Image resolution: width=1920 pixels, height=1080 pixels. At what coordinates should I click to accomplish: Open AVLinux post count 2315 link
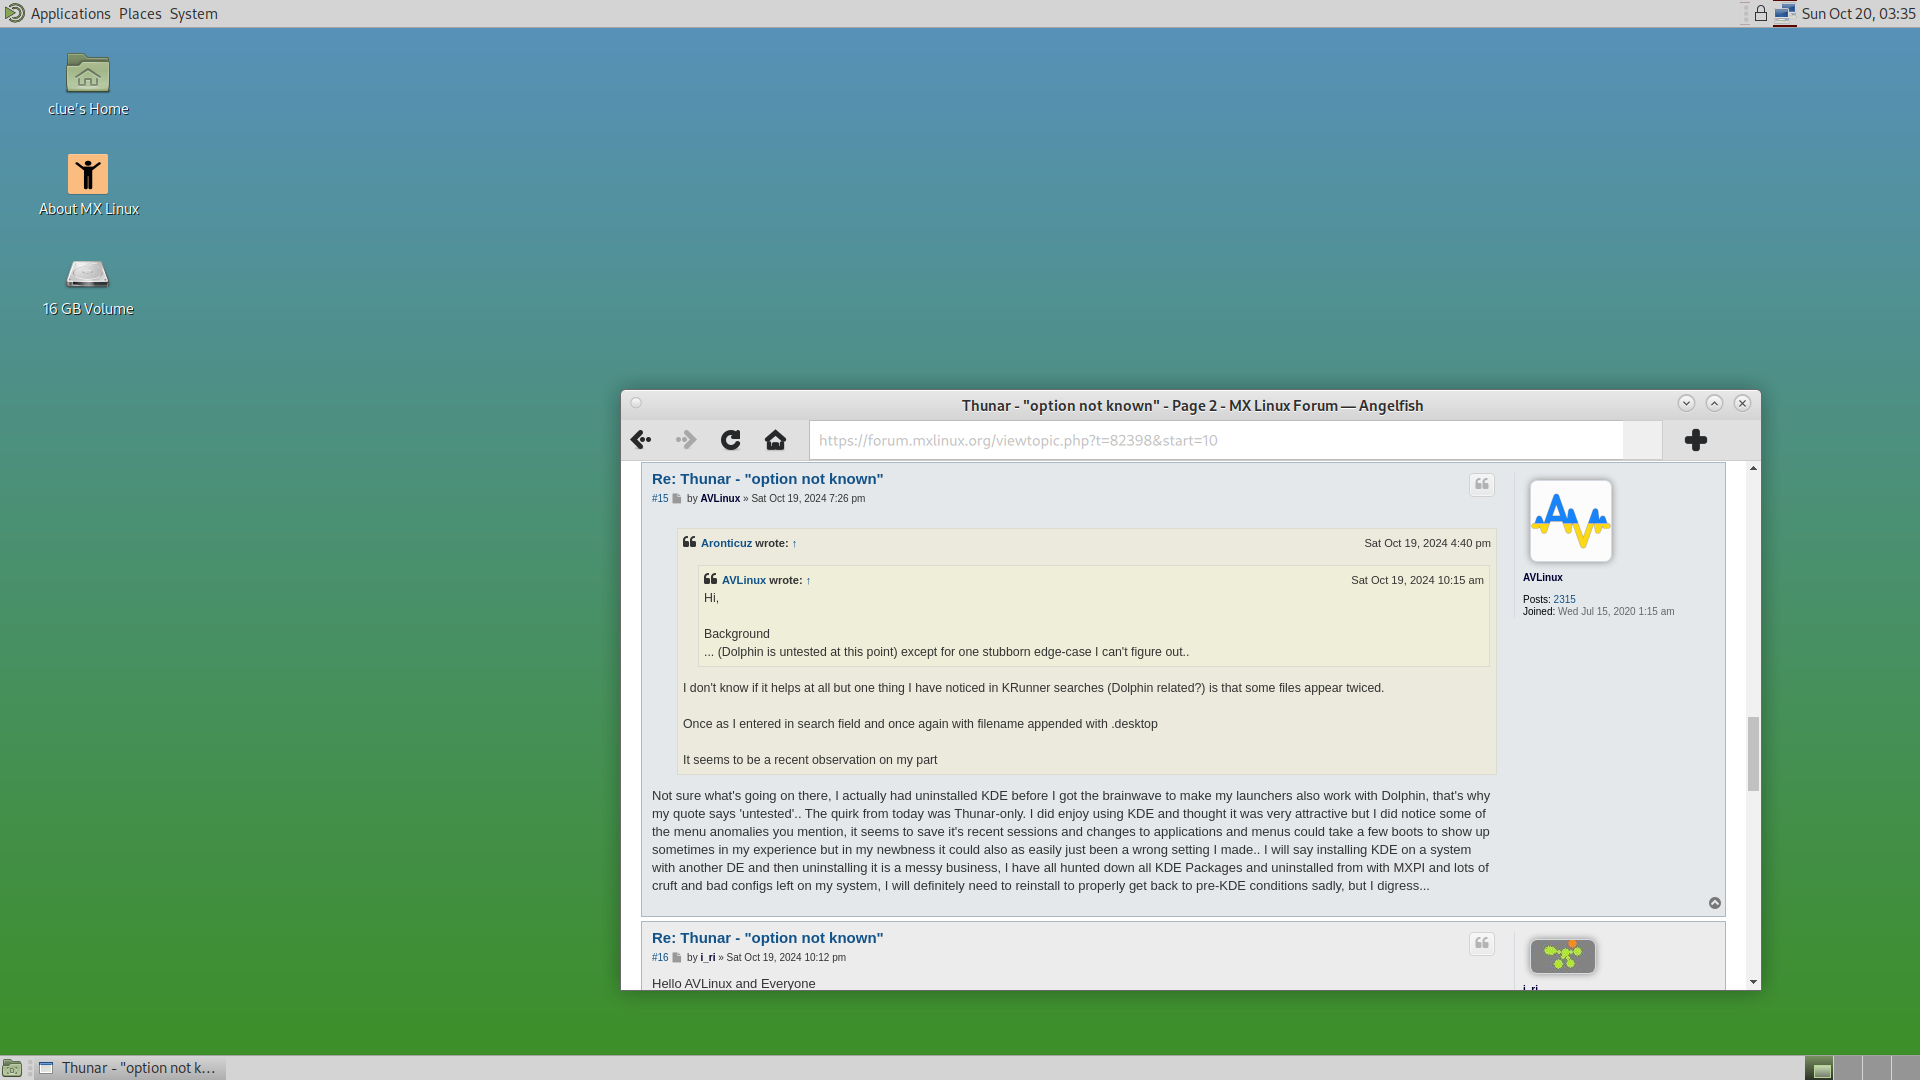pos(1564,600)
